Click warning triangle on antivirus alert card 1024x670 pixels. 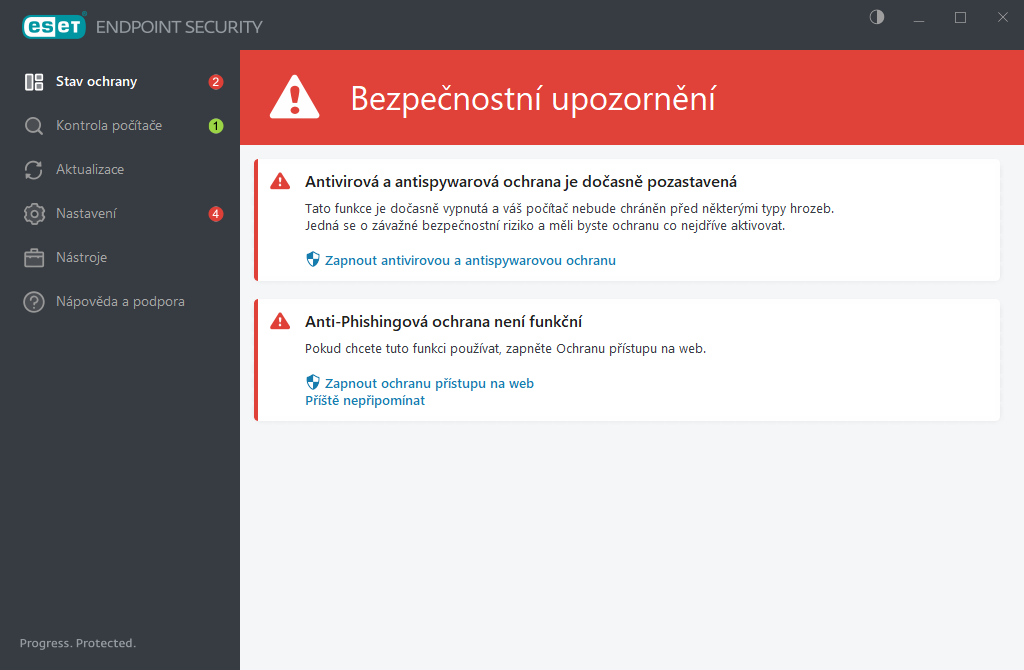click(280, 182)
